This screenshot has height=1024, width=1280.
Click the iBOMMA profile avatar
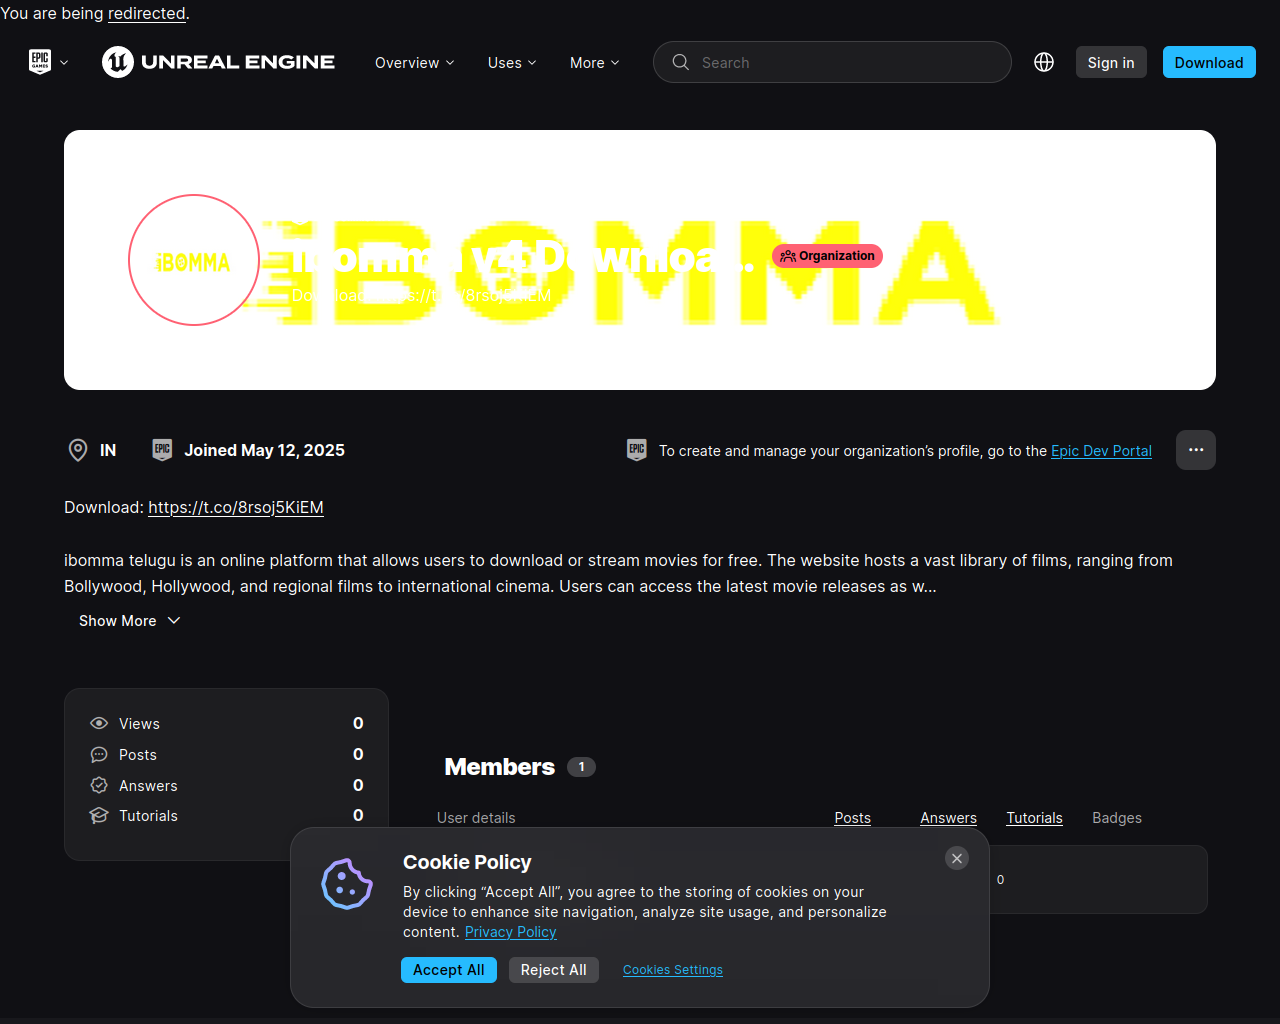194,260
